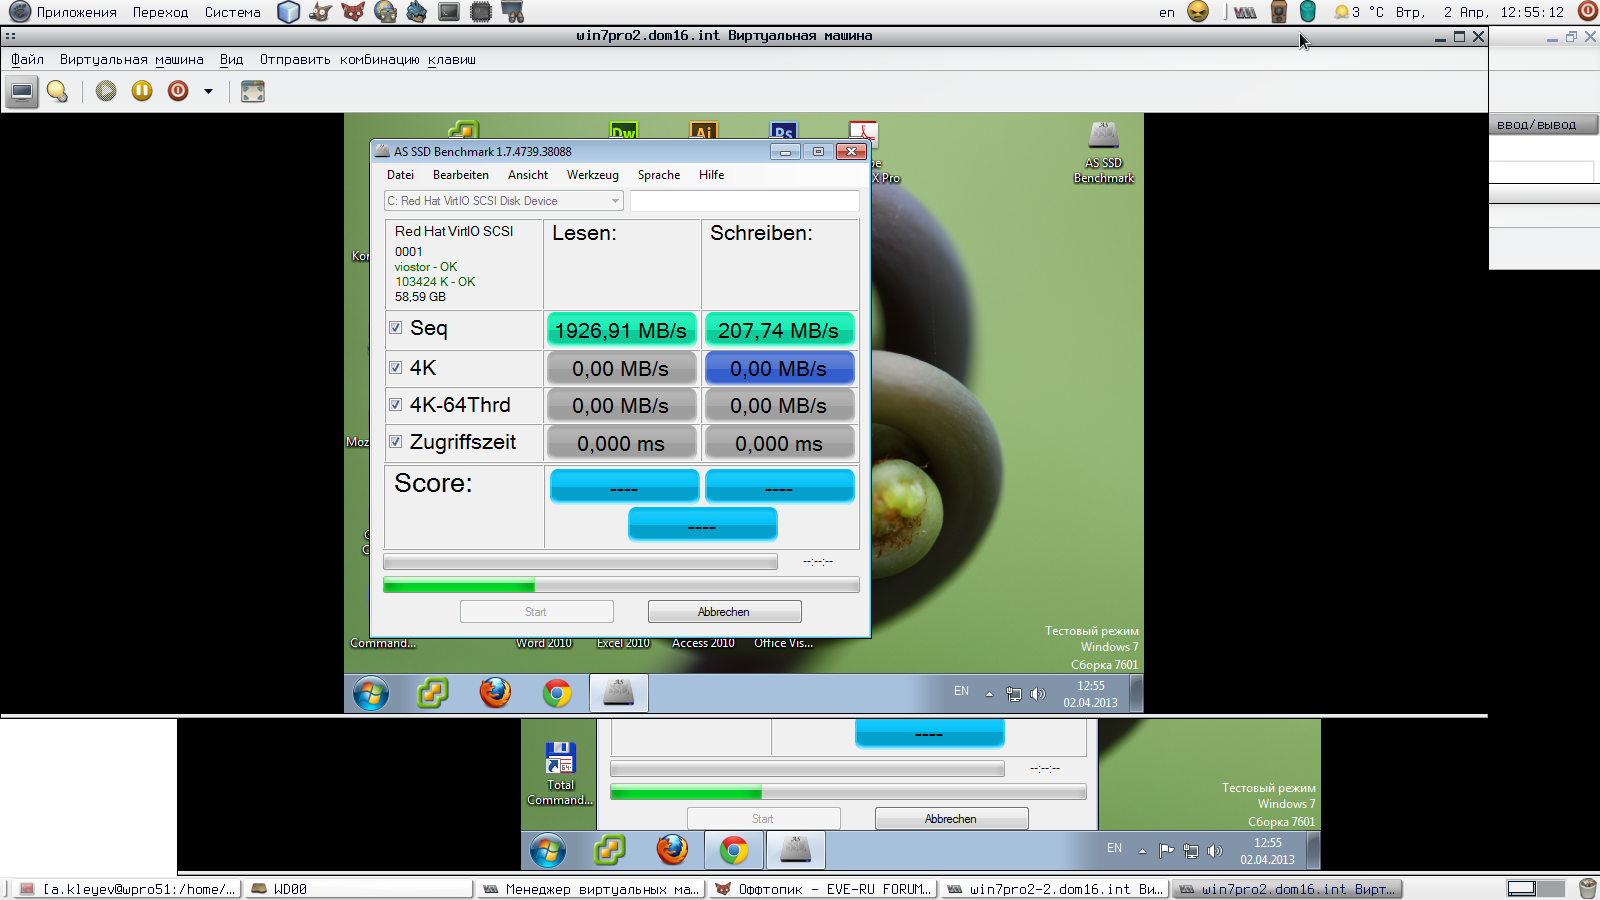
Task: Toggle the Zugriffszeit checkbox
Action: pyautogui.click(x=396, y=442)
